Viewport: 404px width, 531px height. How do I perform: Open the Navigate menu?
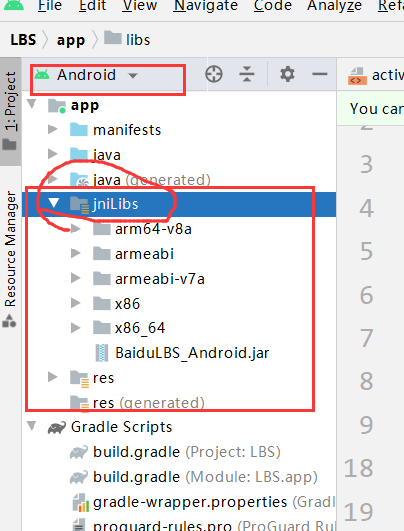point(206,6)
